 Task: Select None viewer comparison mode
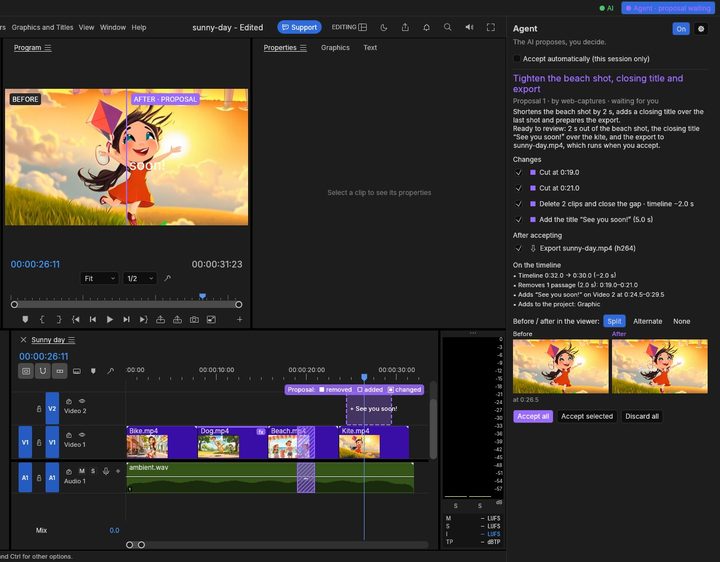point(681,321)
